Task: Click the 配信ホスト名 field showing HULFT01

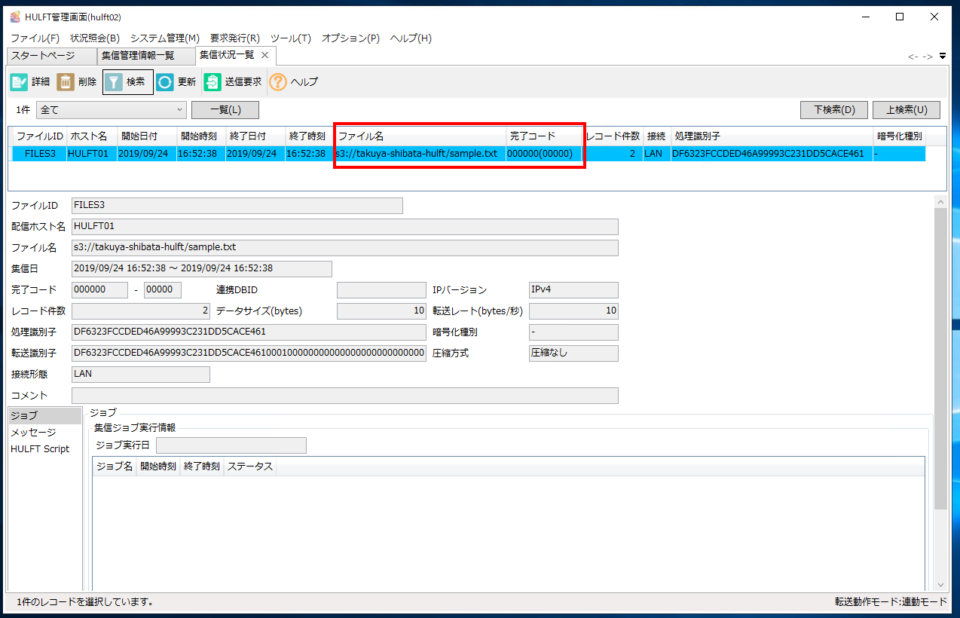Action: (x=345, y=227)
